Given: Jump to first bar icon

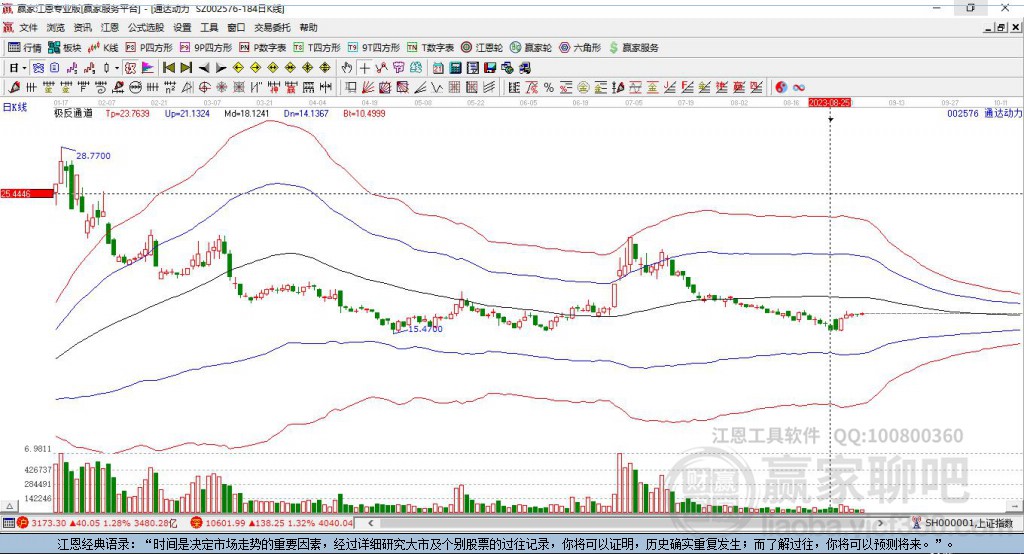Looking at the screenshot, I should (168, 68).
